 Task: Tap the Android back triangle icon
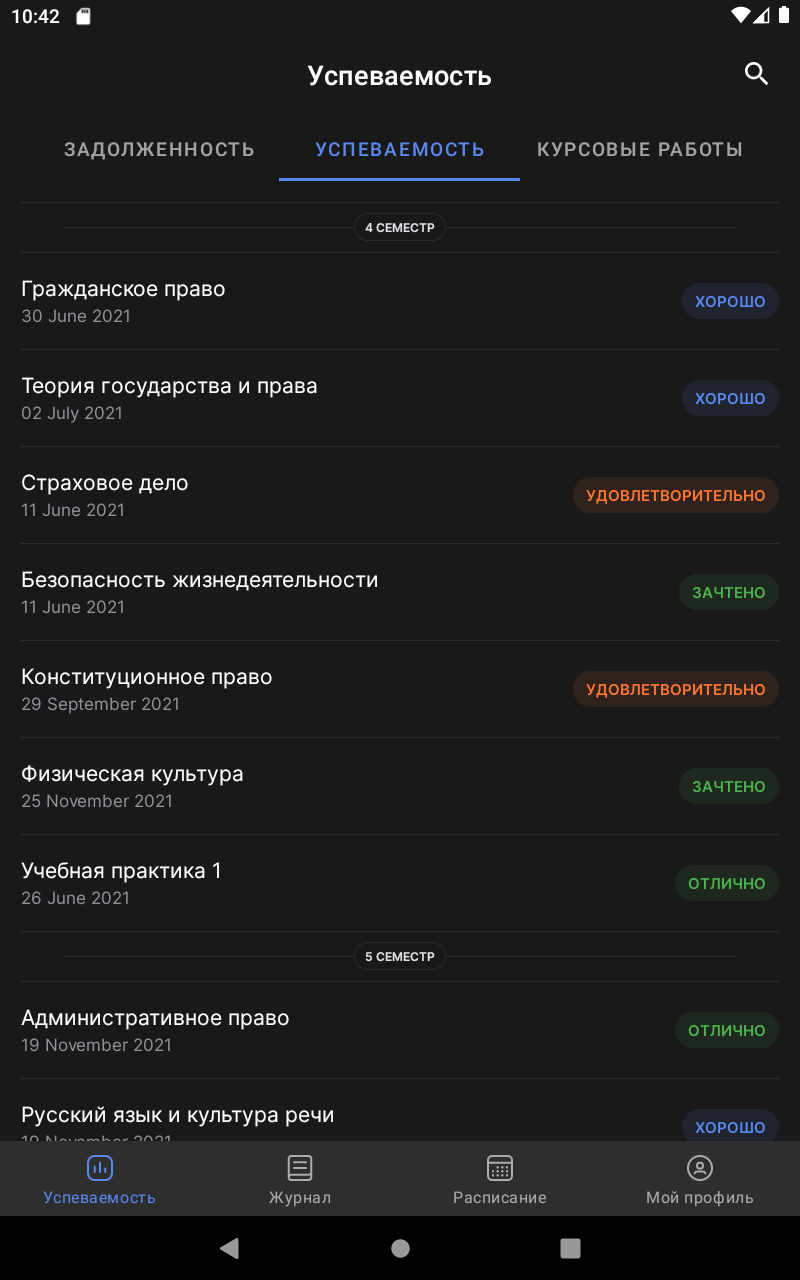click(x=229, y=1247)
